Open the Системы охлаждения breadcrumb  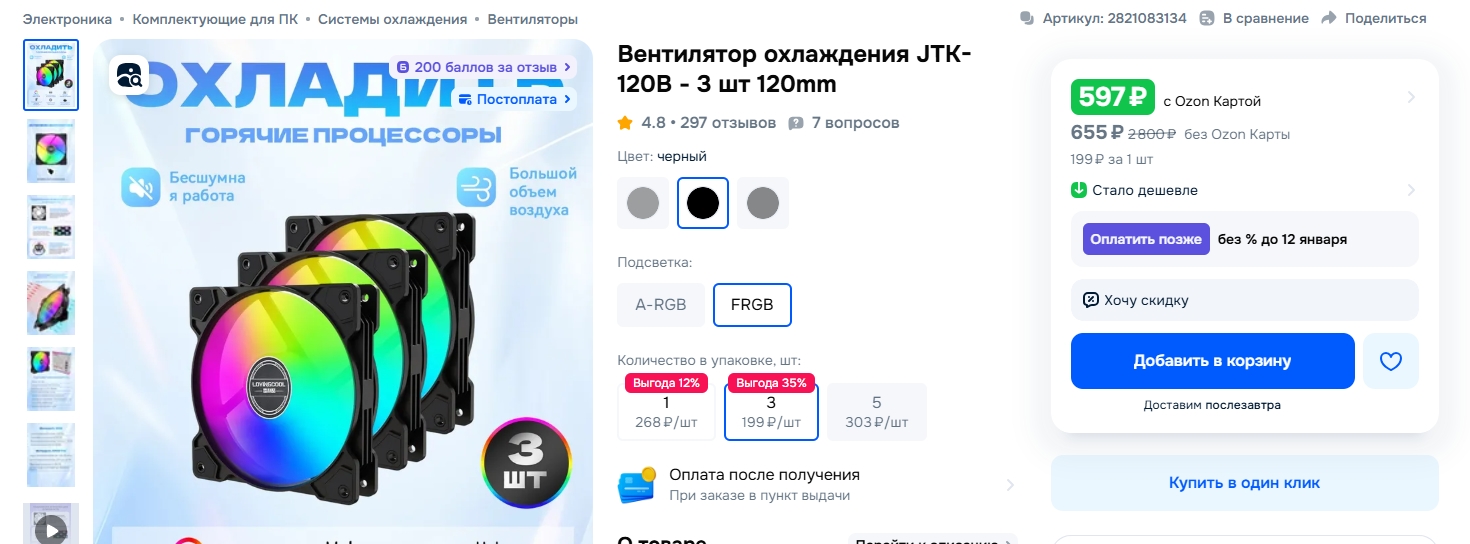392,19
